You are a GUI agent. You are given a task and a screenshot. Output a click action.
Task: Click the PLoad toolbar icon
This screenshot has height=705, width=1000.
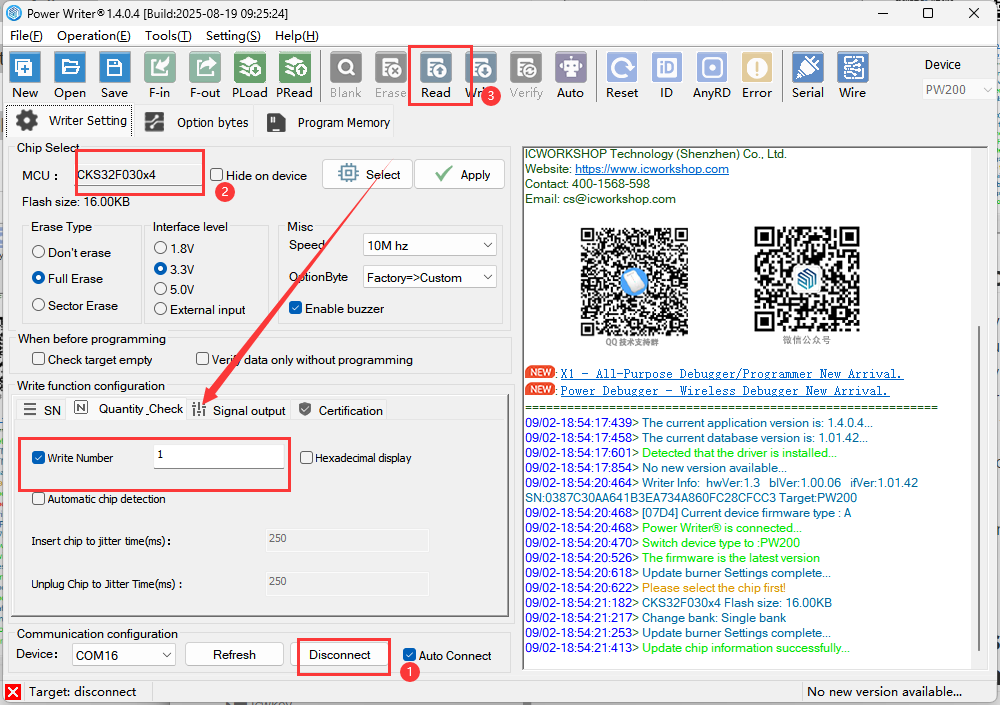pyautogui.click(x=249, y=75)
